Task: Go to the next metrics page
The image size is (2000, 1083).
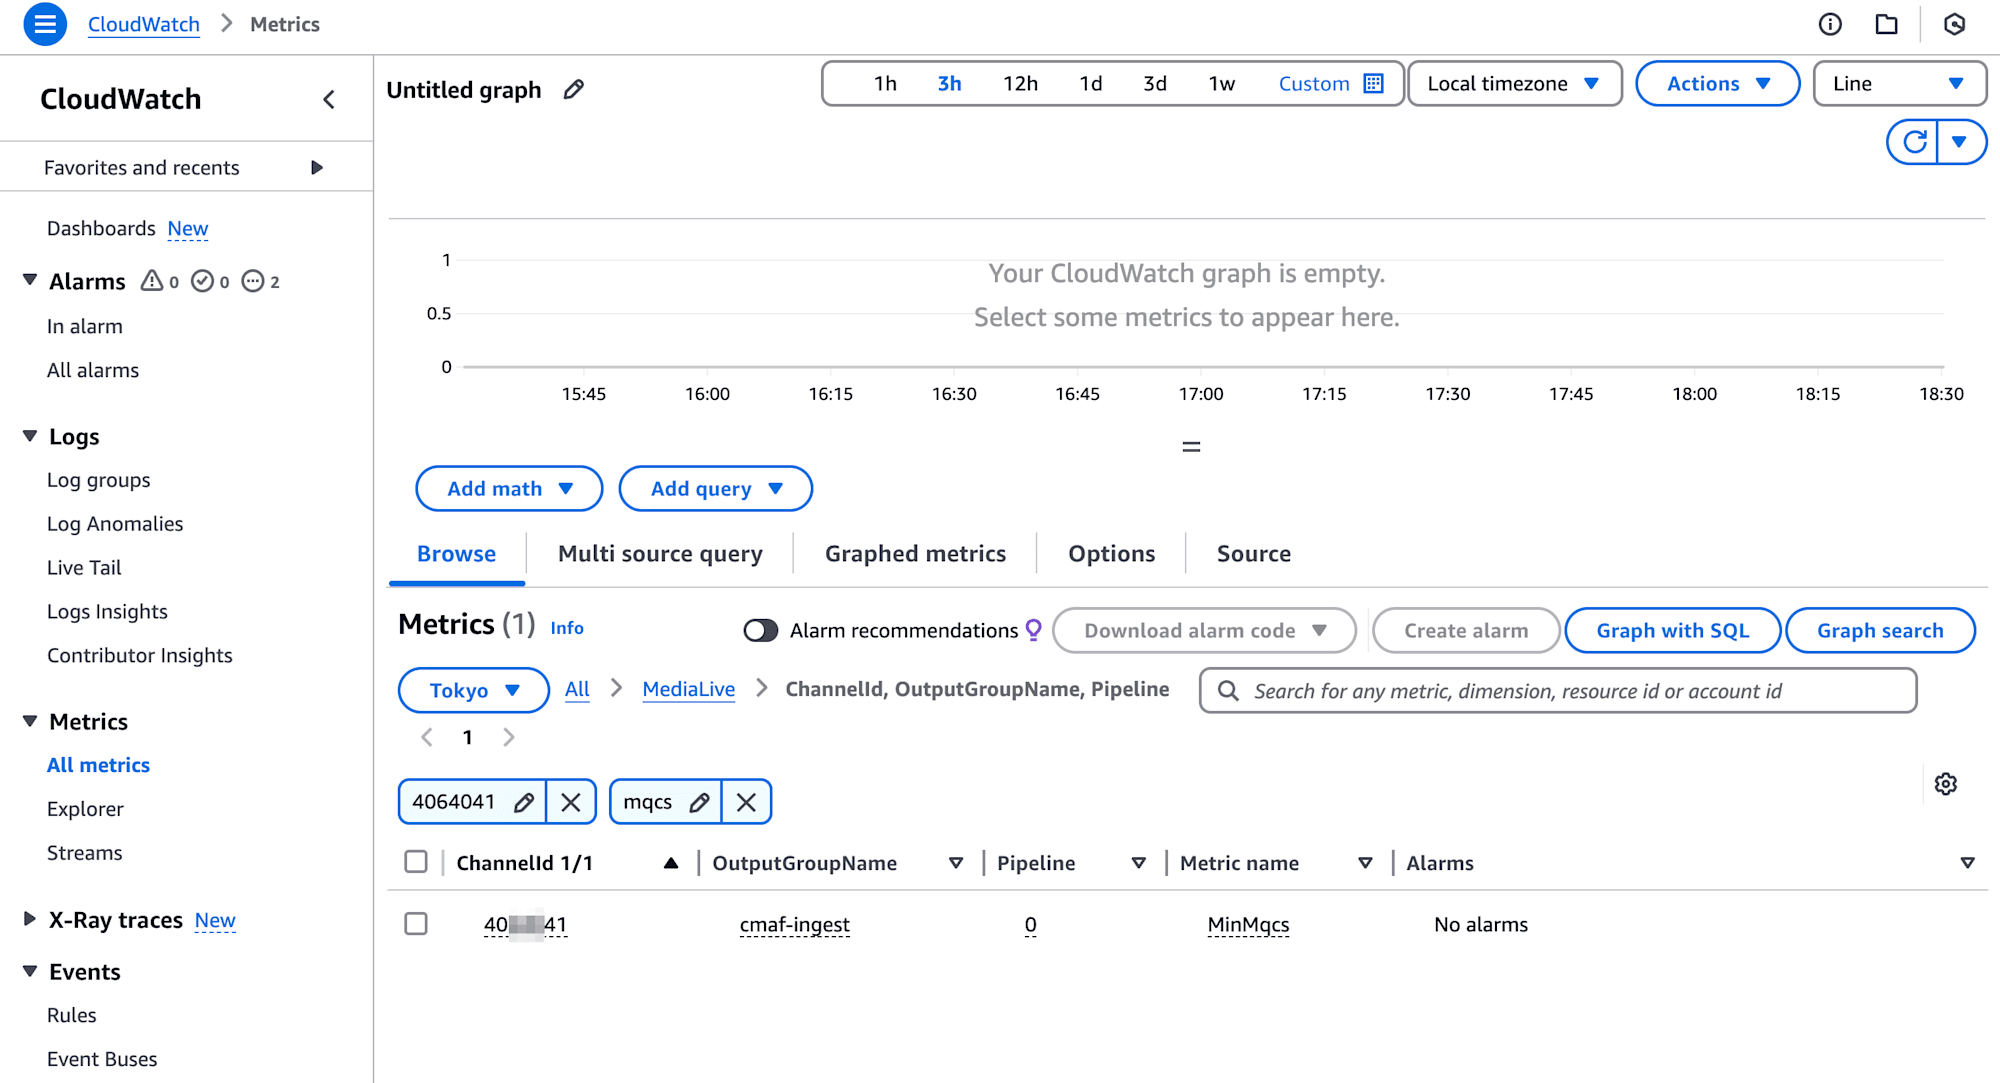Action: click(509, 737)
